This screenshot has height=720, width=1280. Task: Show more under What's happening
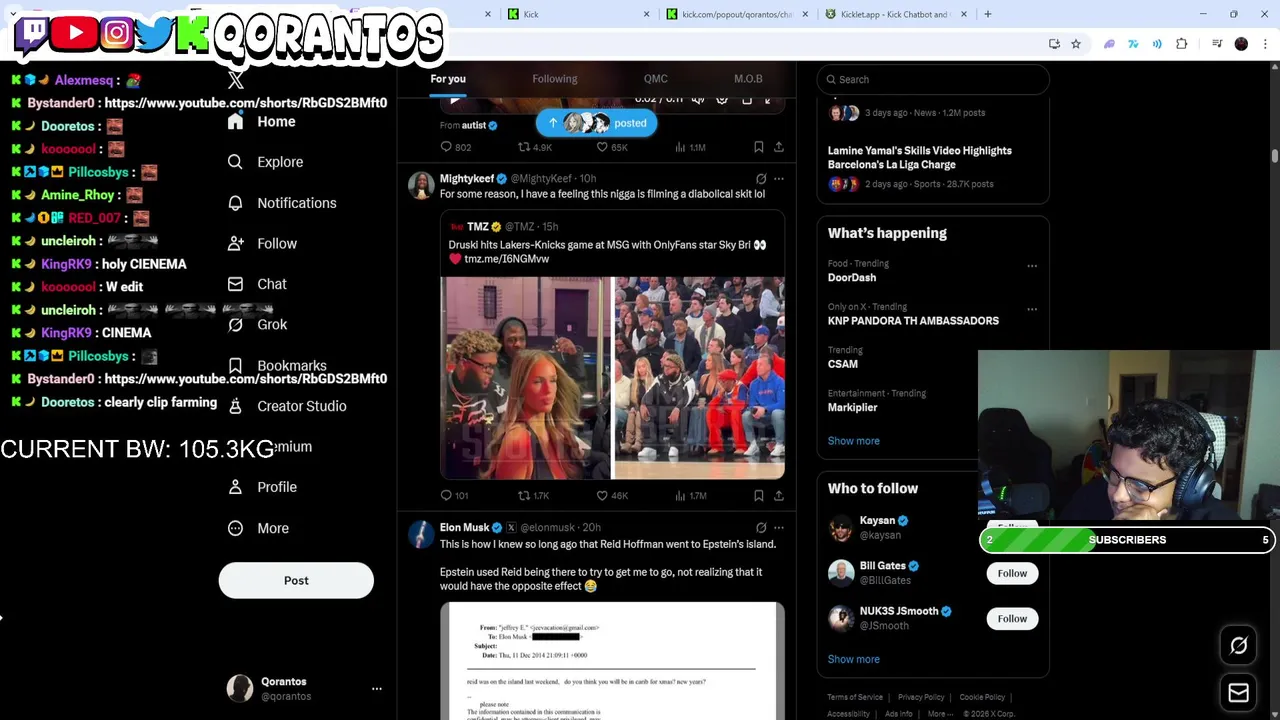point(854,441)
